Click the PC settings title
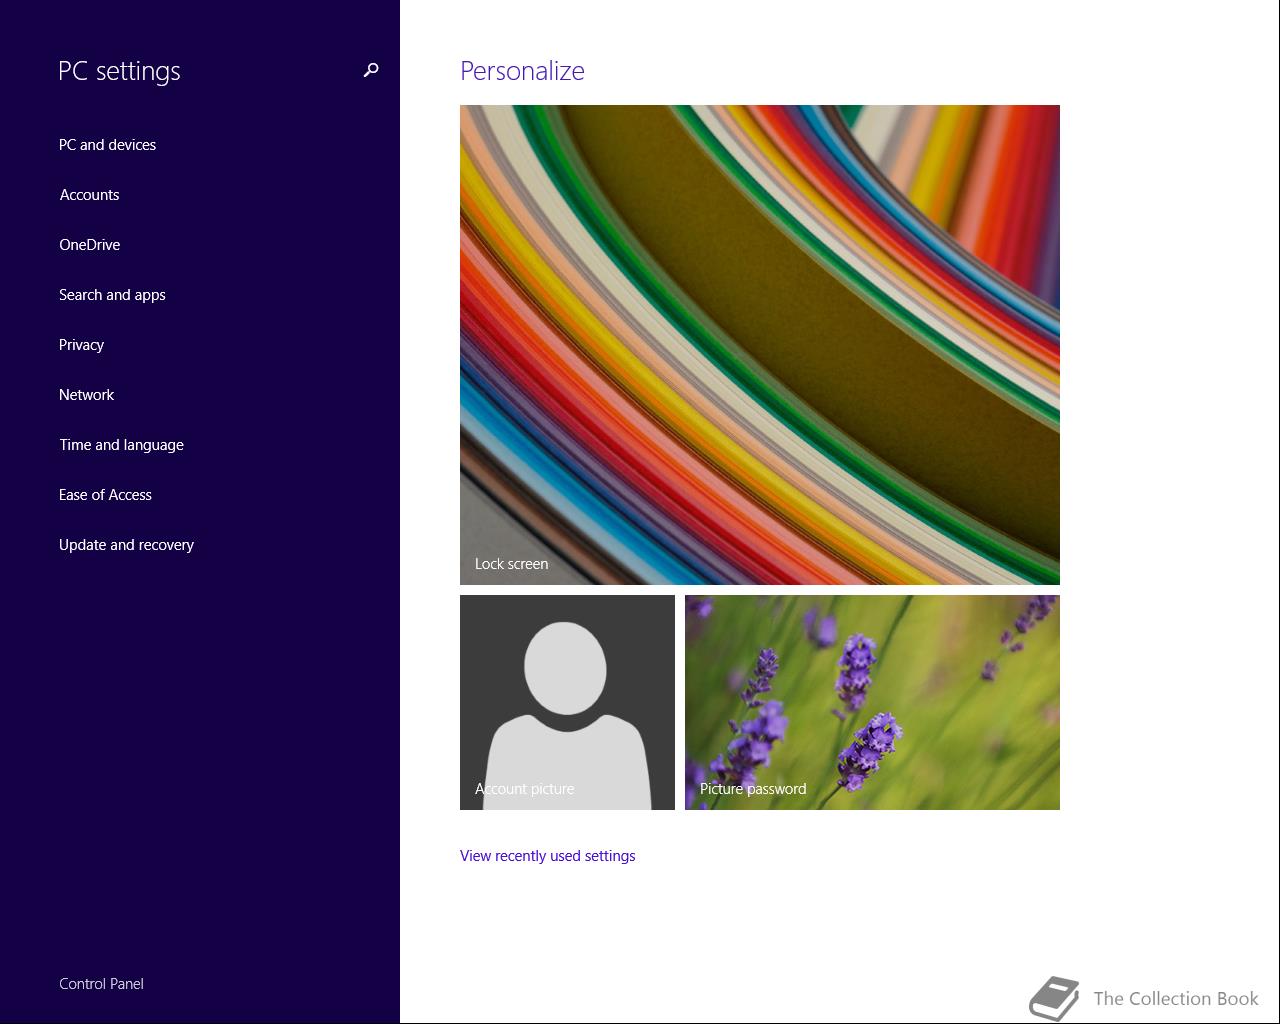 pos(119,71)
